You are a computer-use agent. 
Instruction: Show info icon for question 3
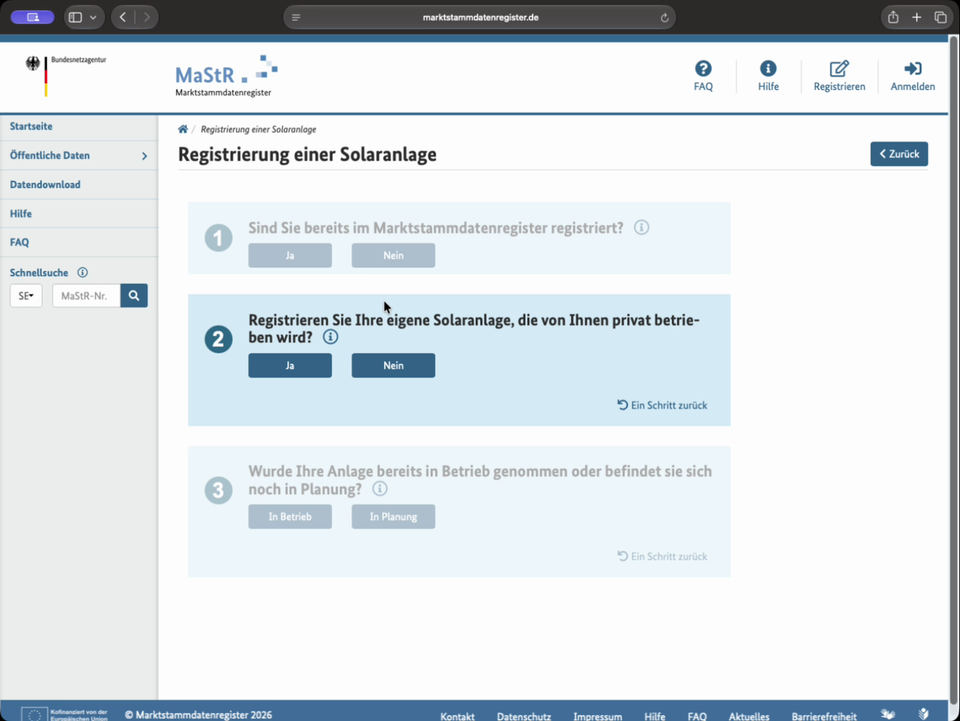tap(380, 488)
